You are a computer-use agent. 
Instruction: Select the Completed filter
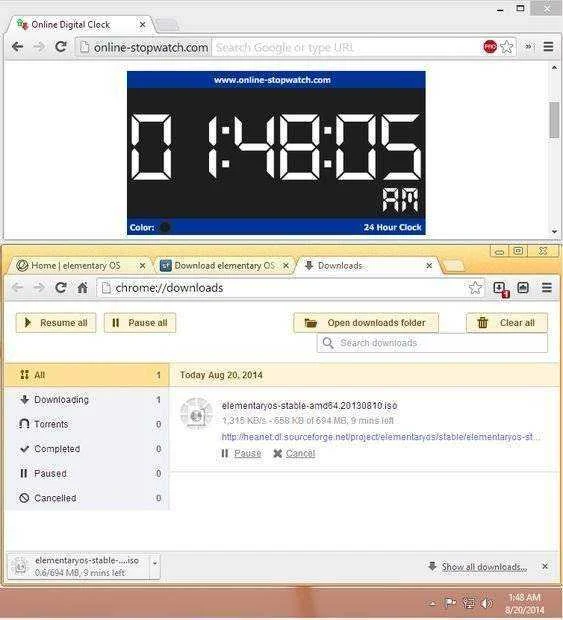click(x=87, y=449)
